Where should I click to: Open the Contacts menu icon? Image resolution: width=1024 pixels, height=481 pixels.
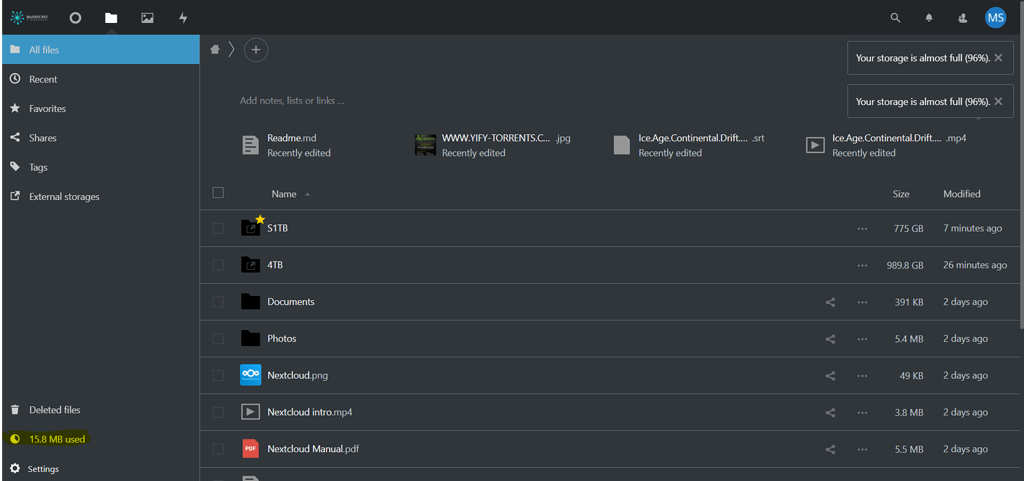click(963, 18)
